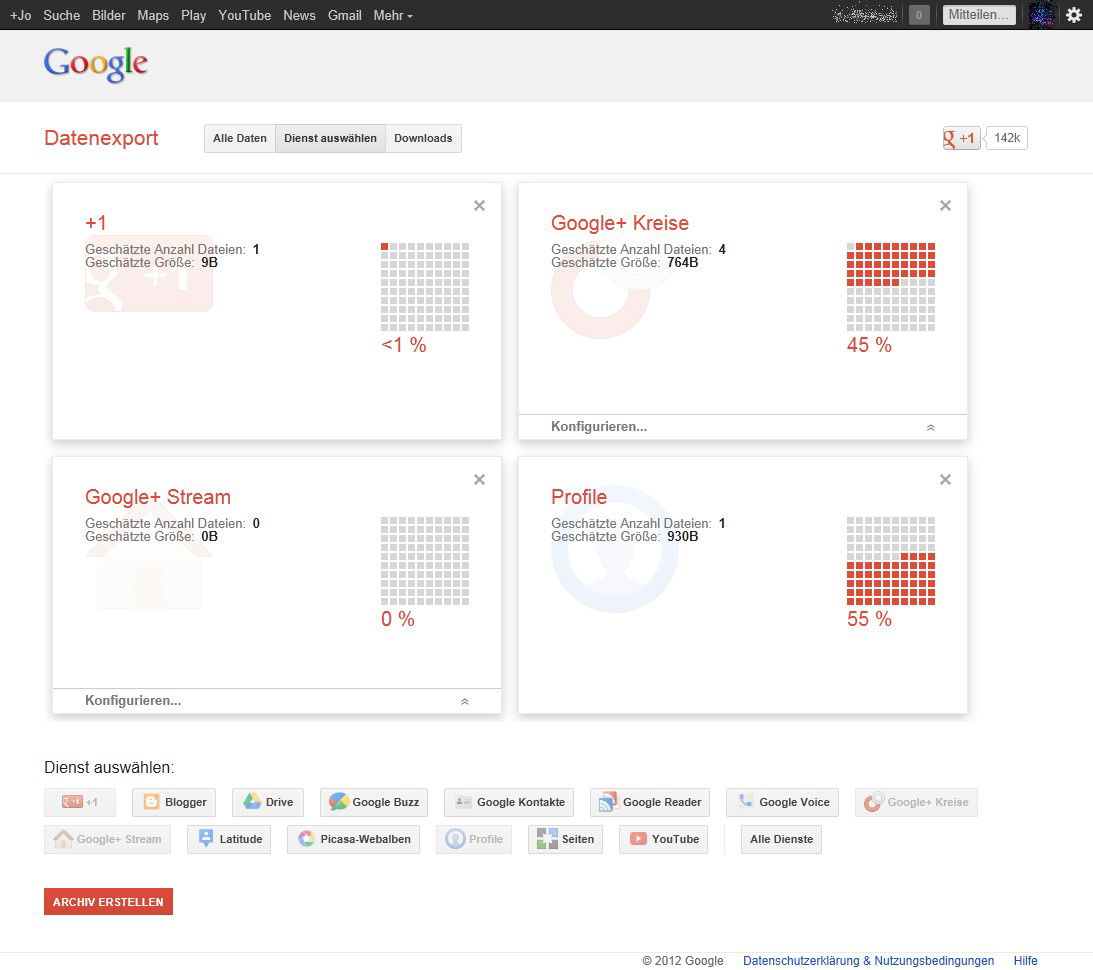
Task: Toggle the Google+ Kreise service button
Action: pyautogui.click(x=916, y=802)
